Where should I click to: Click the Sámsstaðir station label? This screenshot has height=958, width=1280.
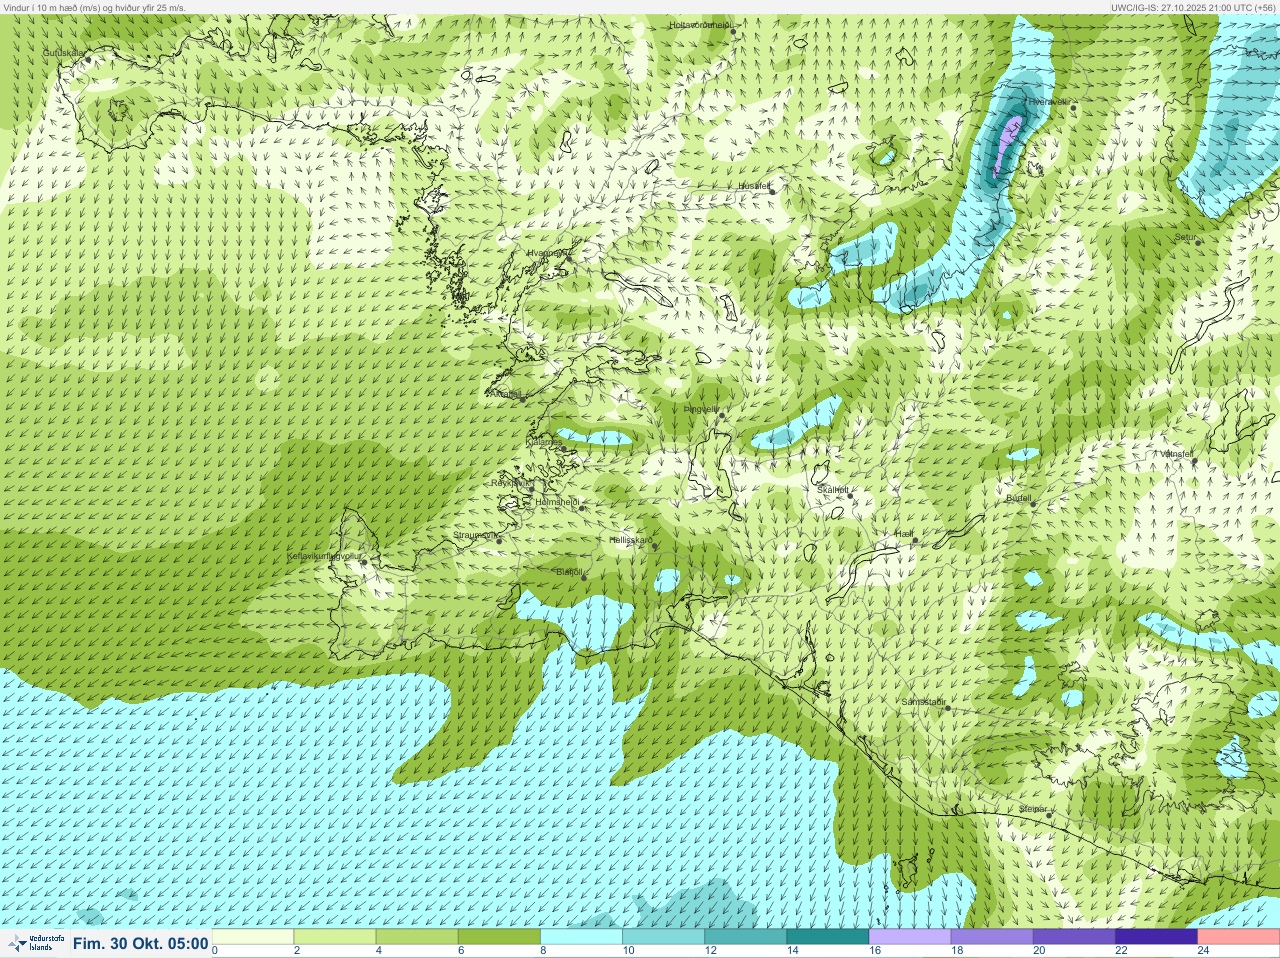[923, 702]
